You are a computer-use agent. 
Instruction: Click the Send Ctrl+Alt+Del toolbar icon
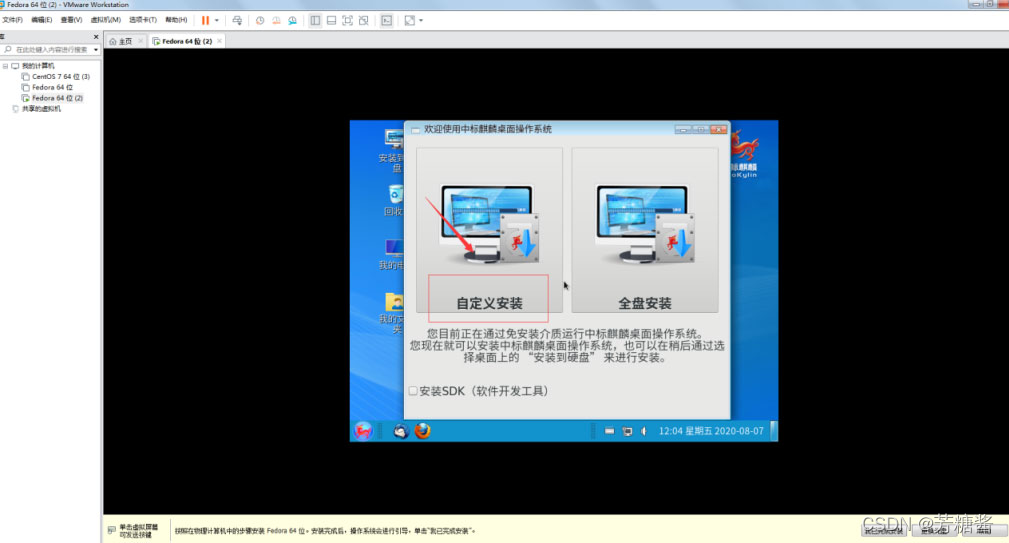[x=237, y=21]
